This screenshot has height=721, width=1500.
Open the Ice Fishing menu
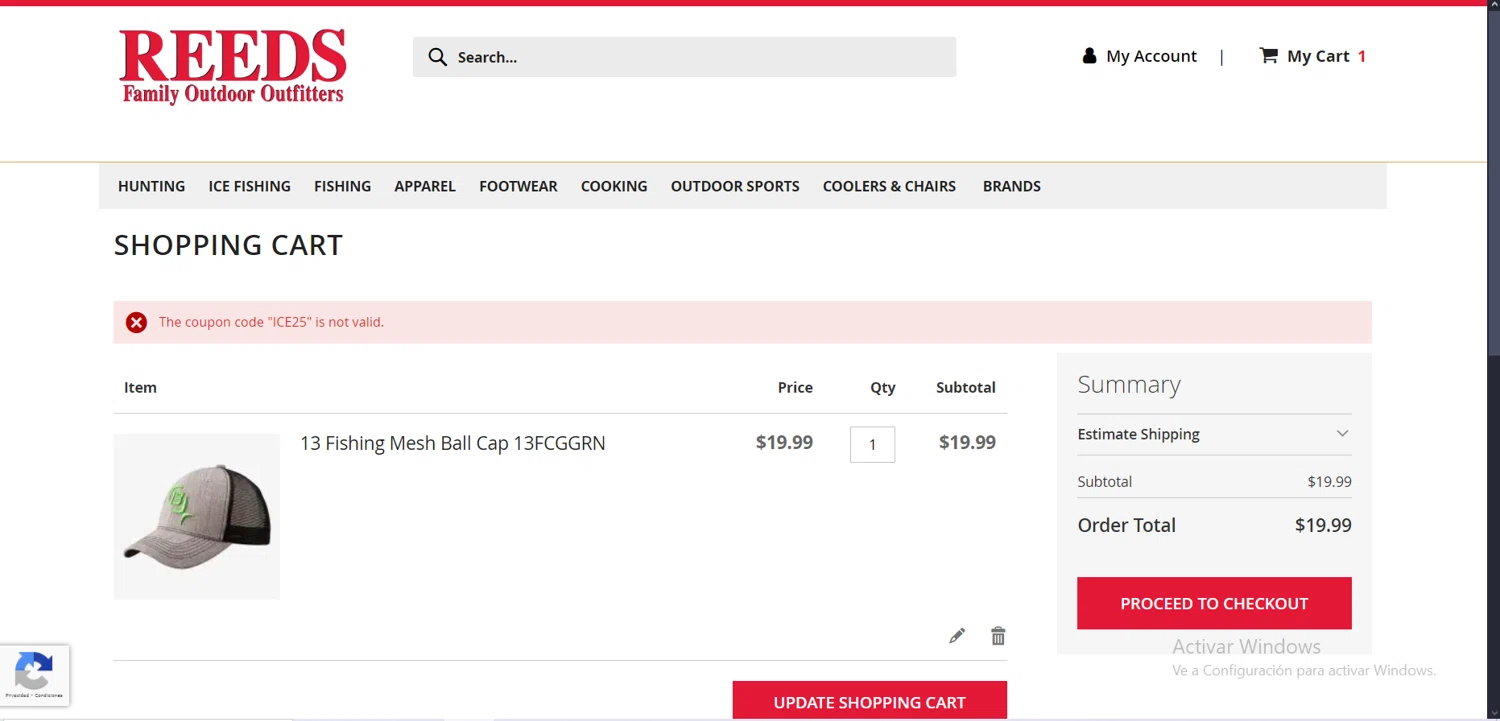click(249, 186)
